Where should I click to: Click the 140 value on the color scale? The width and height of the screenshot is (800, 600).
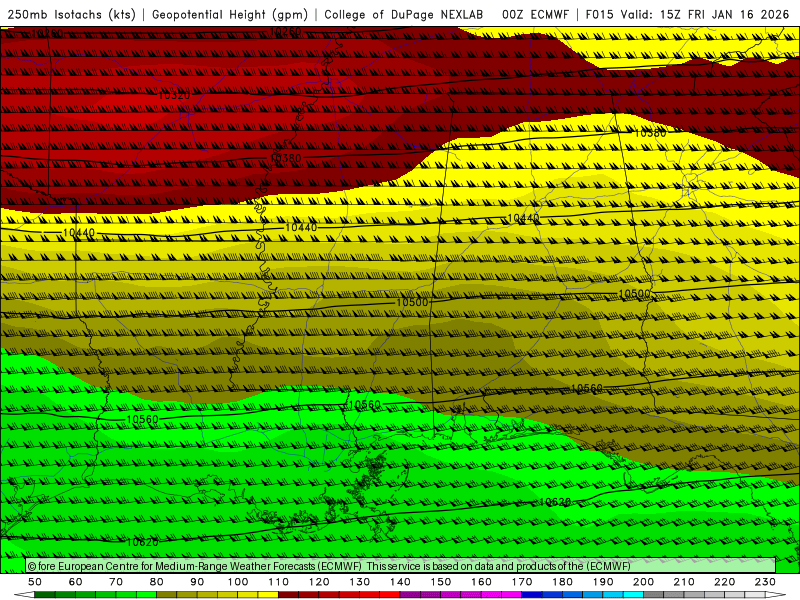(x=400, y=582)
